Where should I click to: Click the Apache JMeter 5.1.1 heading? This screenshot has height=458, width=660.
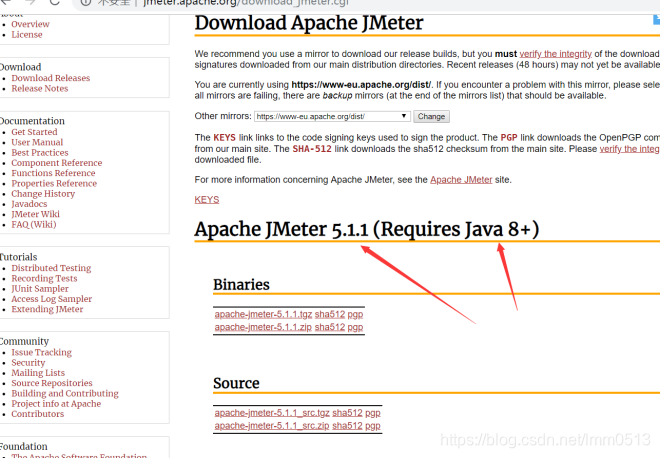(367, 229)
